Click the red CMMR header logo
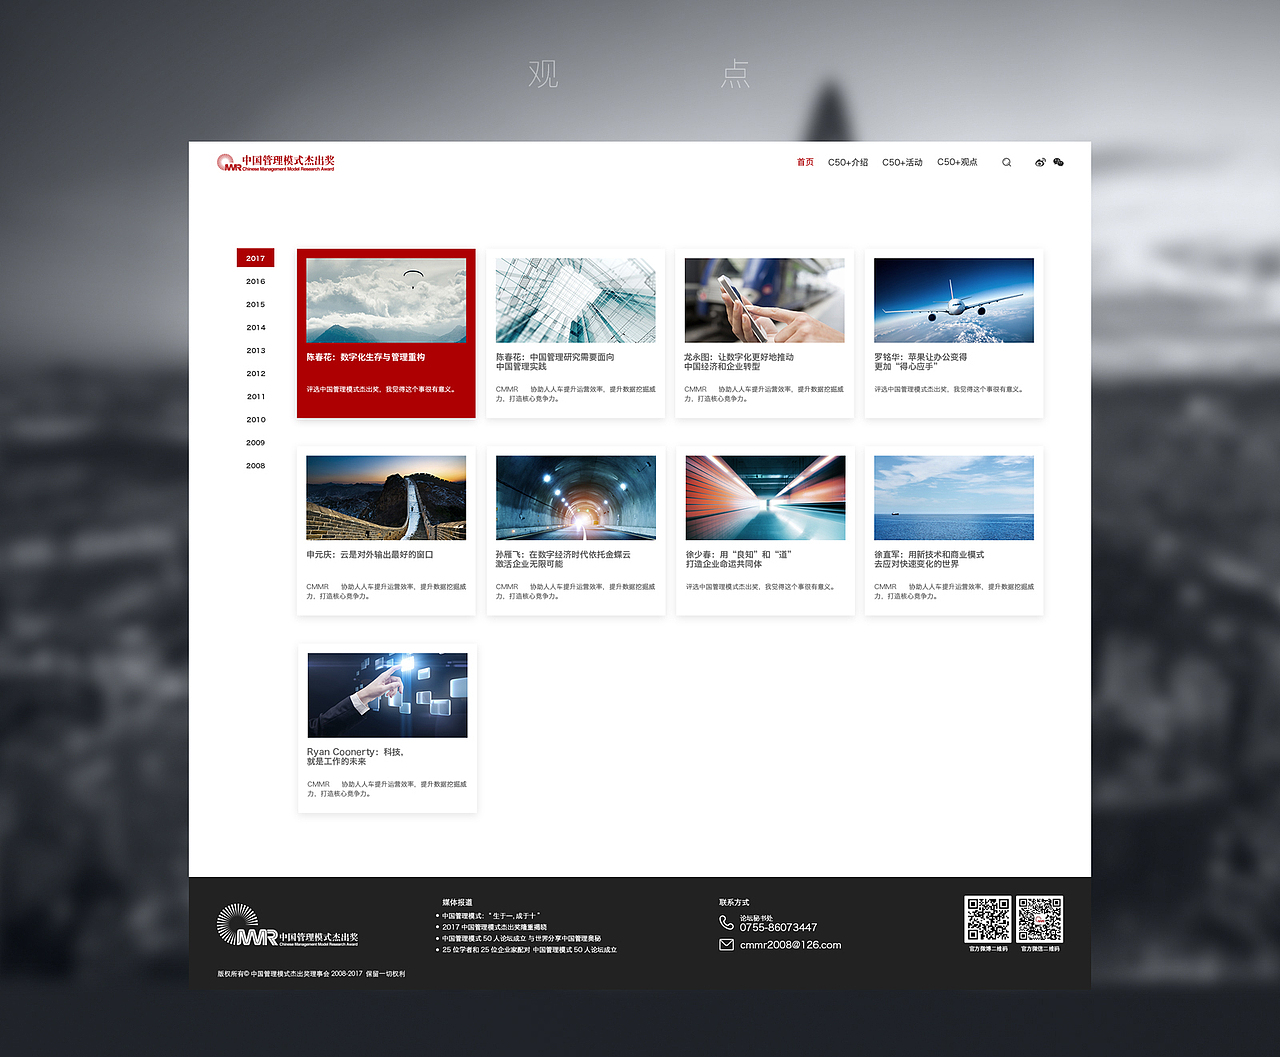Screen dimensions: 1280x1057 pyautogui.click(x=276, y=162)
